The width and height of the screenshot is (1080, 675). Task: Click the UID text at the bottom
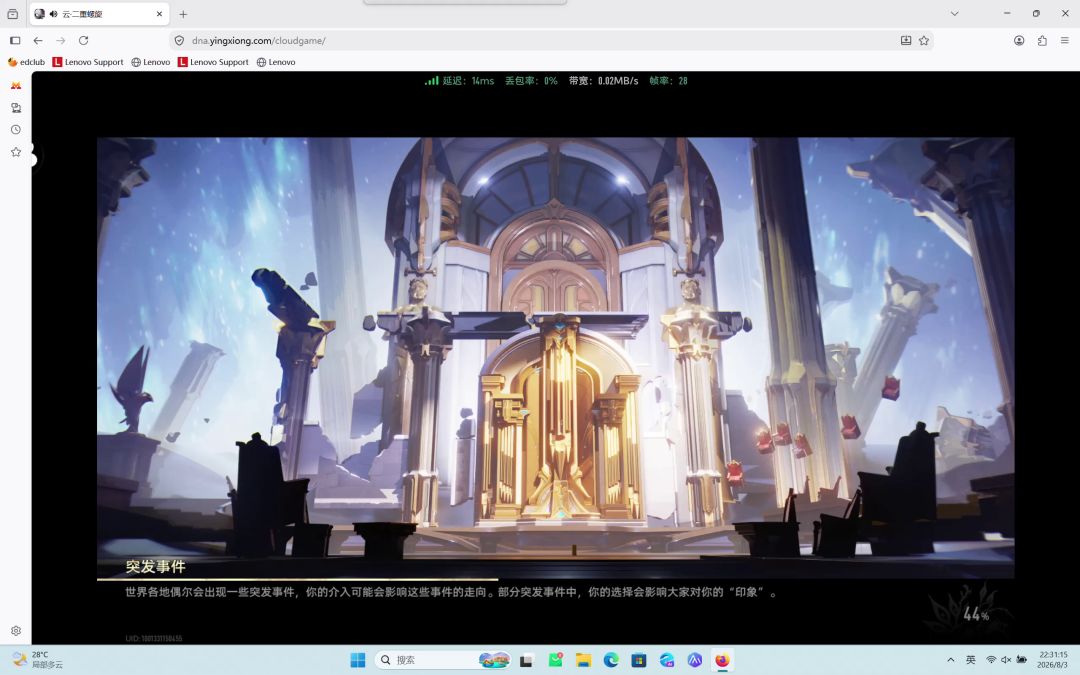coord(154,638)
